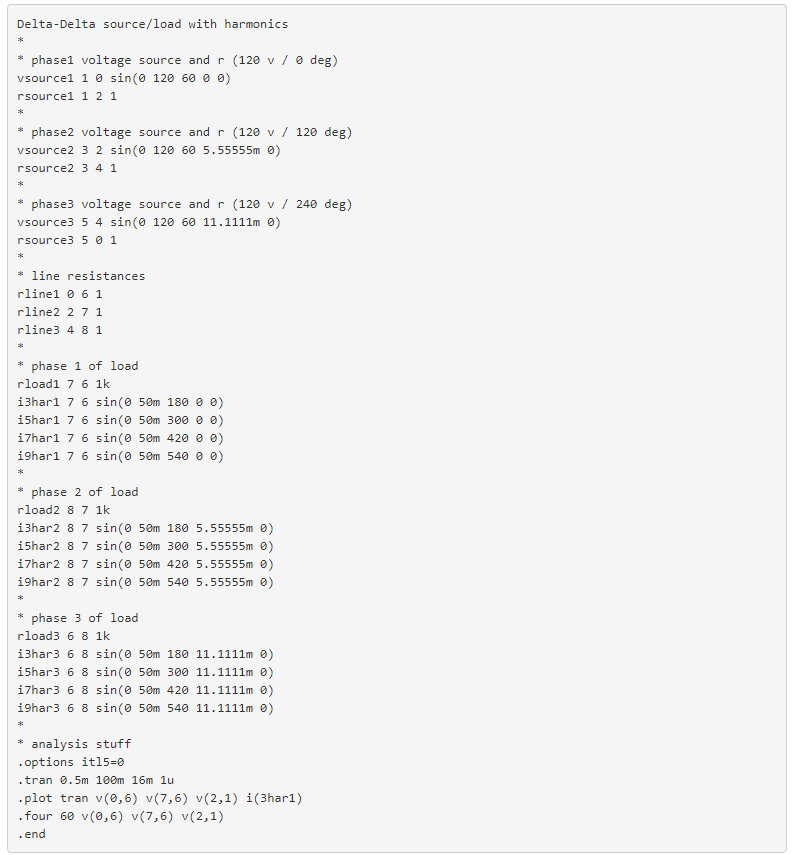Click the i7har3 current source line
The width and height of the screenshot is (792, 855).
145,690
